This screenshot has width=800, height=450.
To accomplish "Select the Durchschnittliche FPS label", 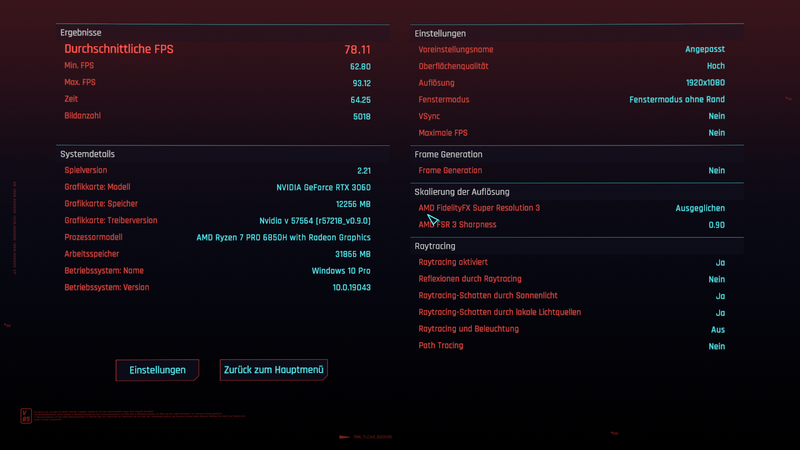I will pyautogui.click(x=119, y=49).
